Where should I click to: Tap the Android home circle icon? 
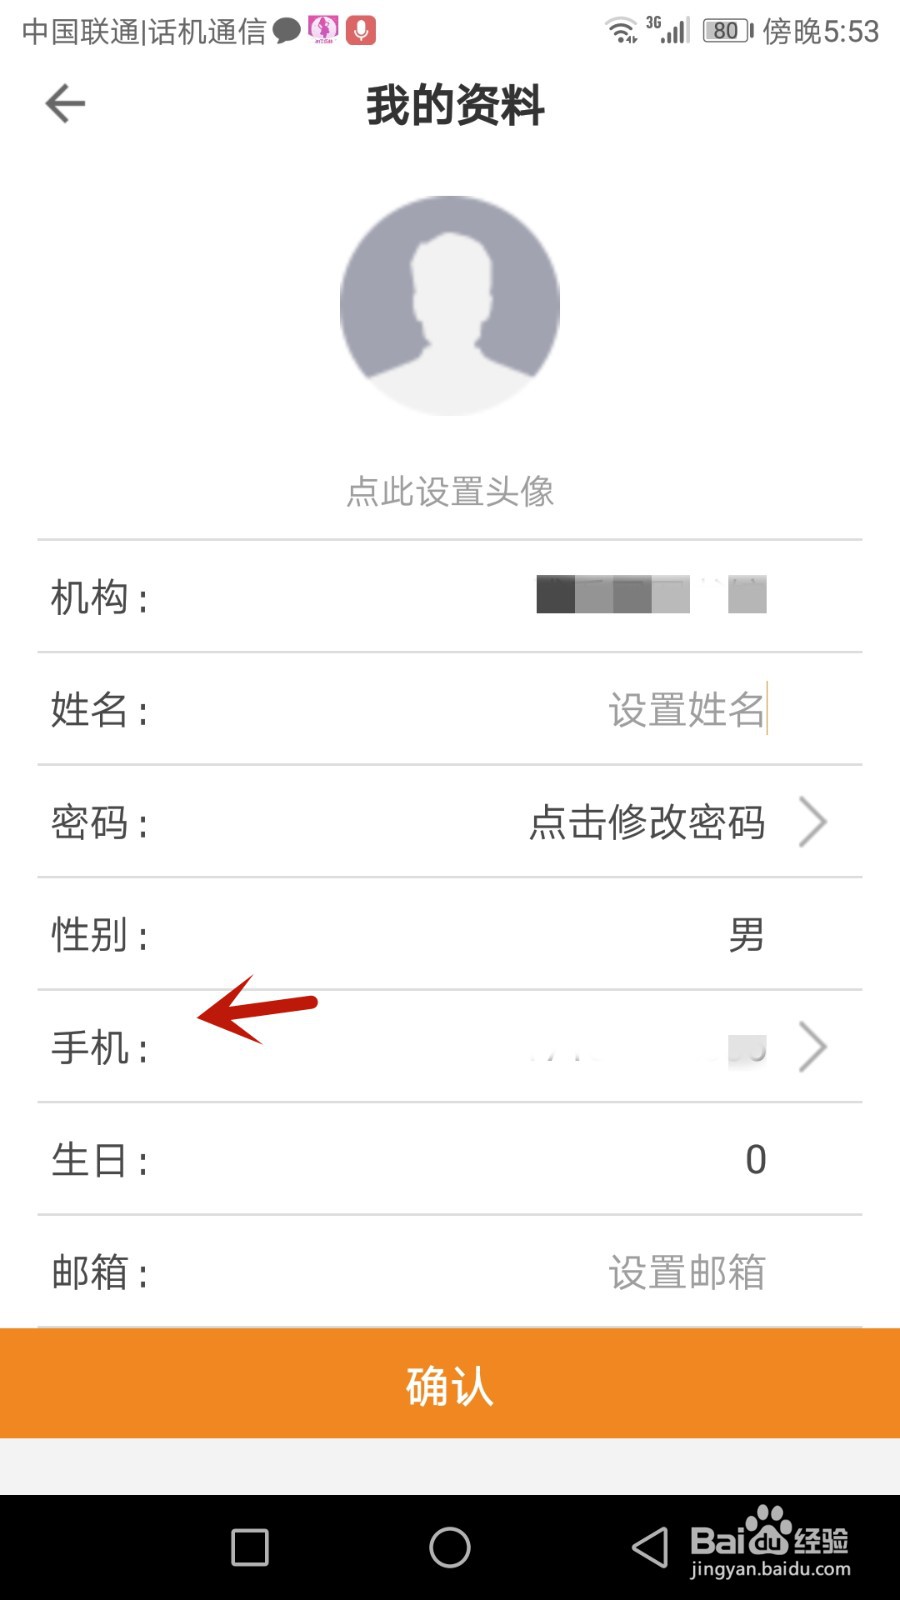pyautogui.click(x=450, y=1547)
